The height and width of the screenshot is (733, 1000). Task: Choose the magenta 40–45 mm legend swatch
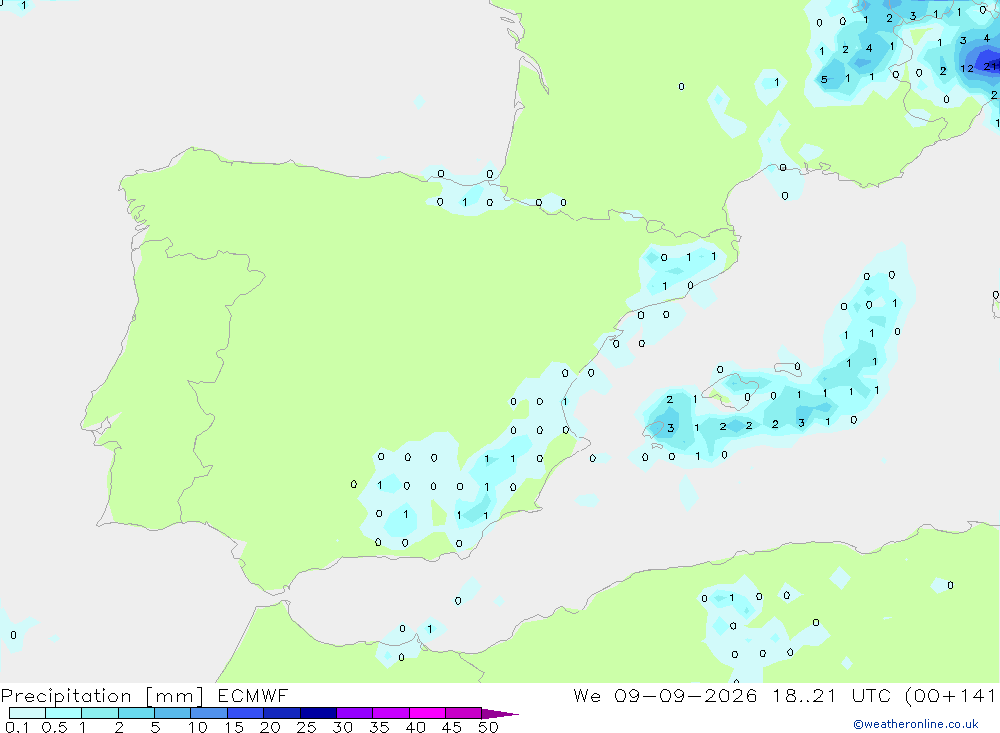tap(427, 713)
